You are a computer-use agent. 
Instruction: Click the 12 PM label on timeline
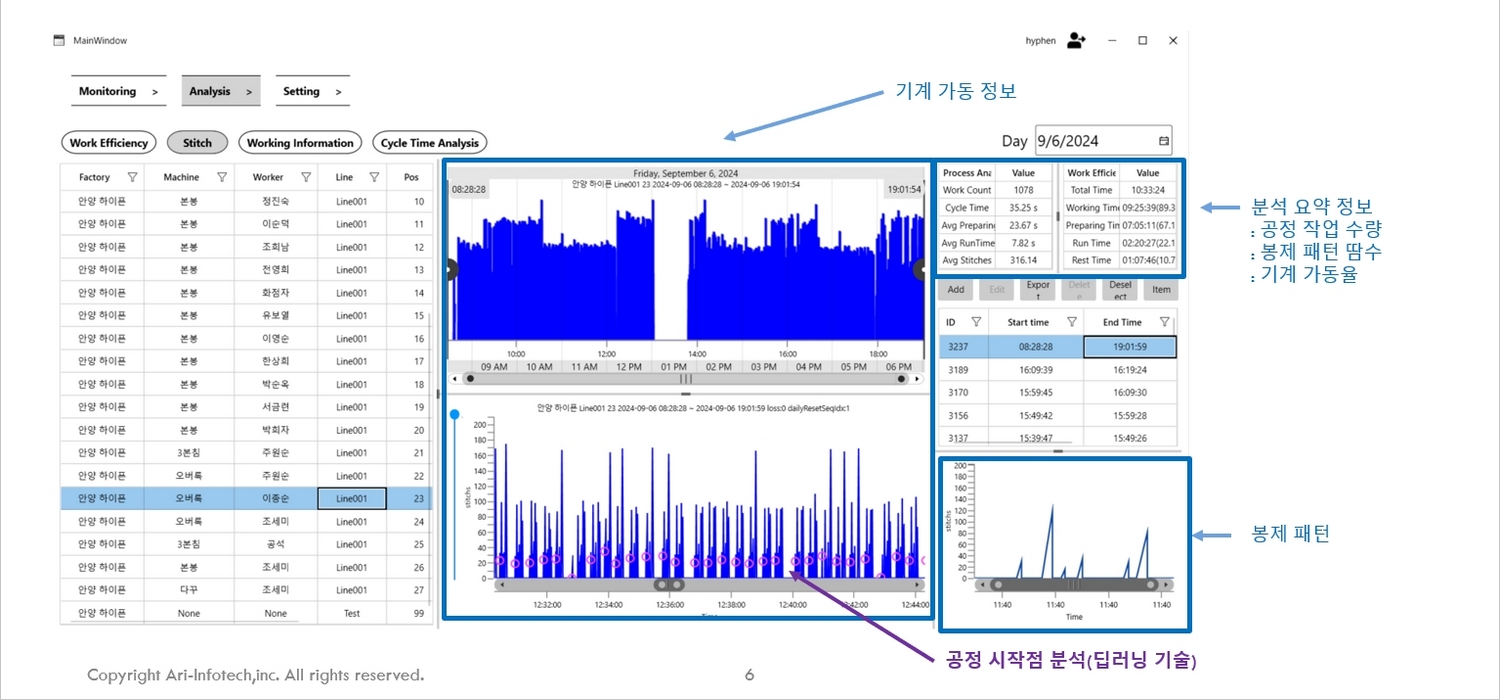coord(629,367)
